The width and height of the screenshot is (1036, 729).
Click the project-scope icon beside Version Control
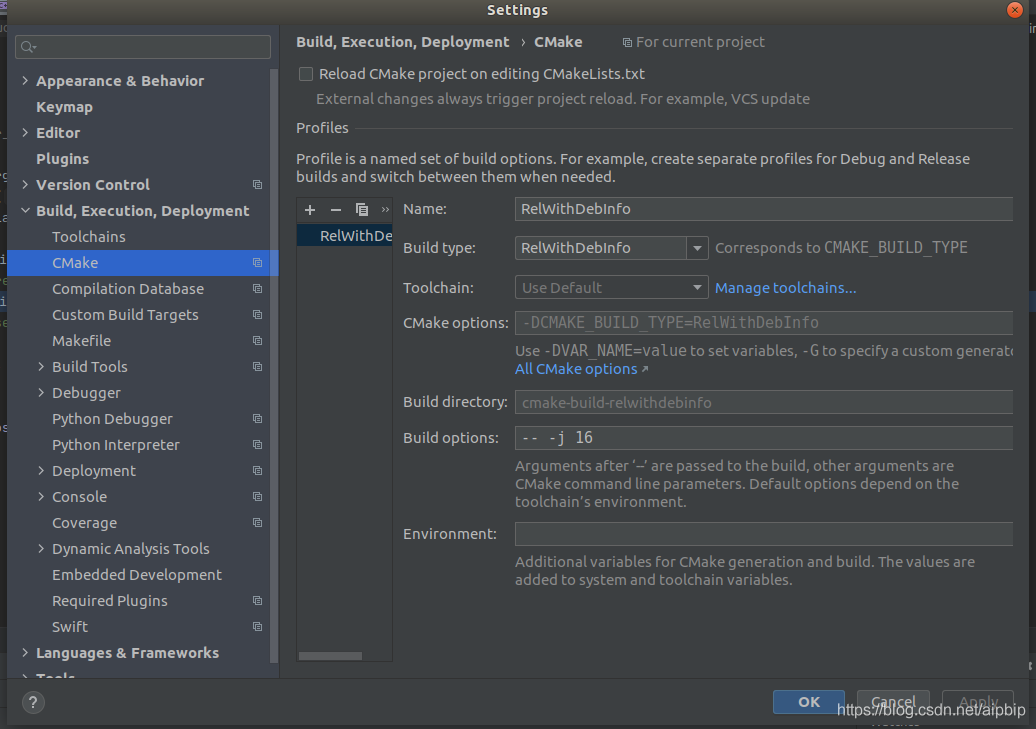[258, 185]
